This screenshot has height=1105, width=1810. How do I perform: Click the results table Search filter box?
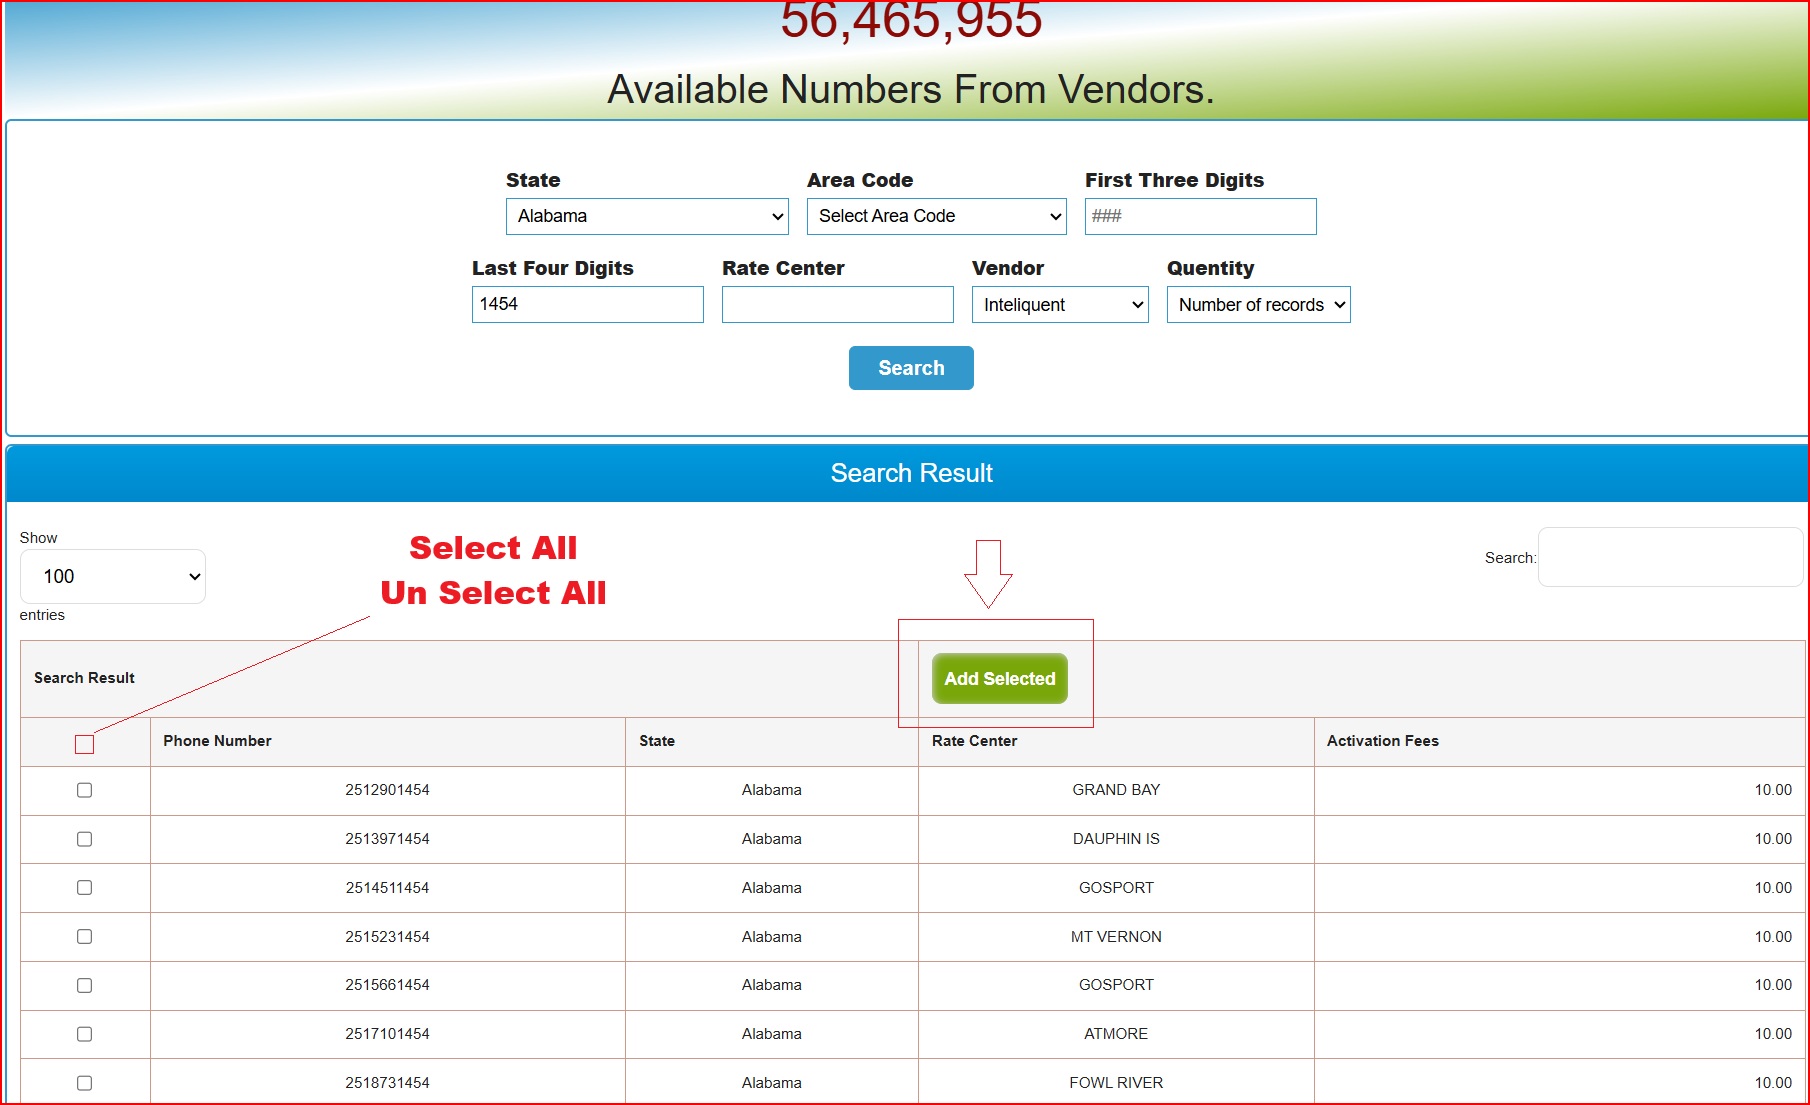[x=1669, y=558]
